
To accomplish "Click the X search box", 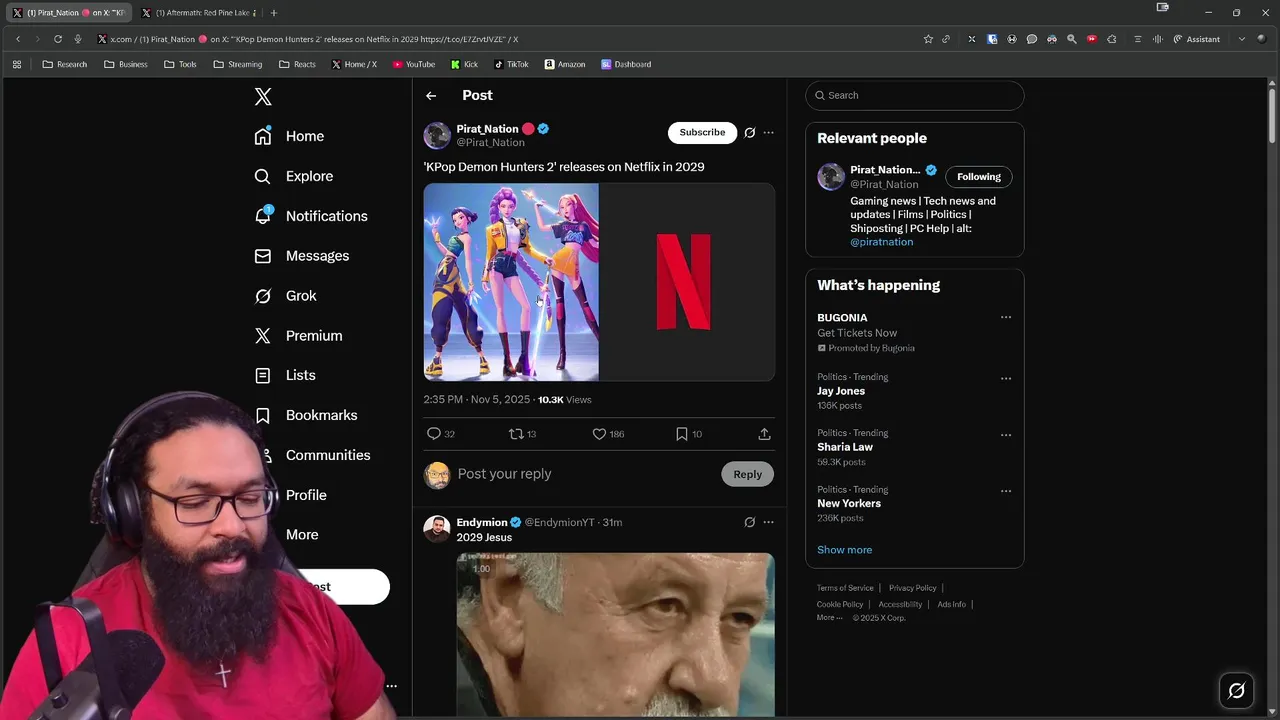I will [914, 95].
